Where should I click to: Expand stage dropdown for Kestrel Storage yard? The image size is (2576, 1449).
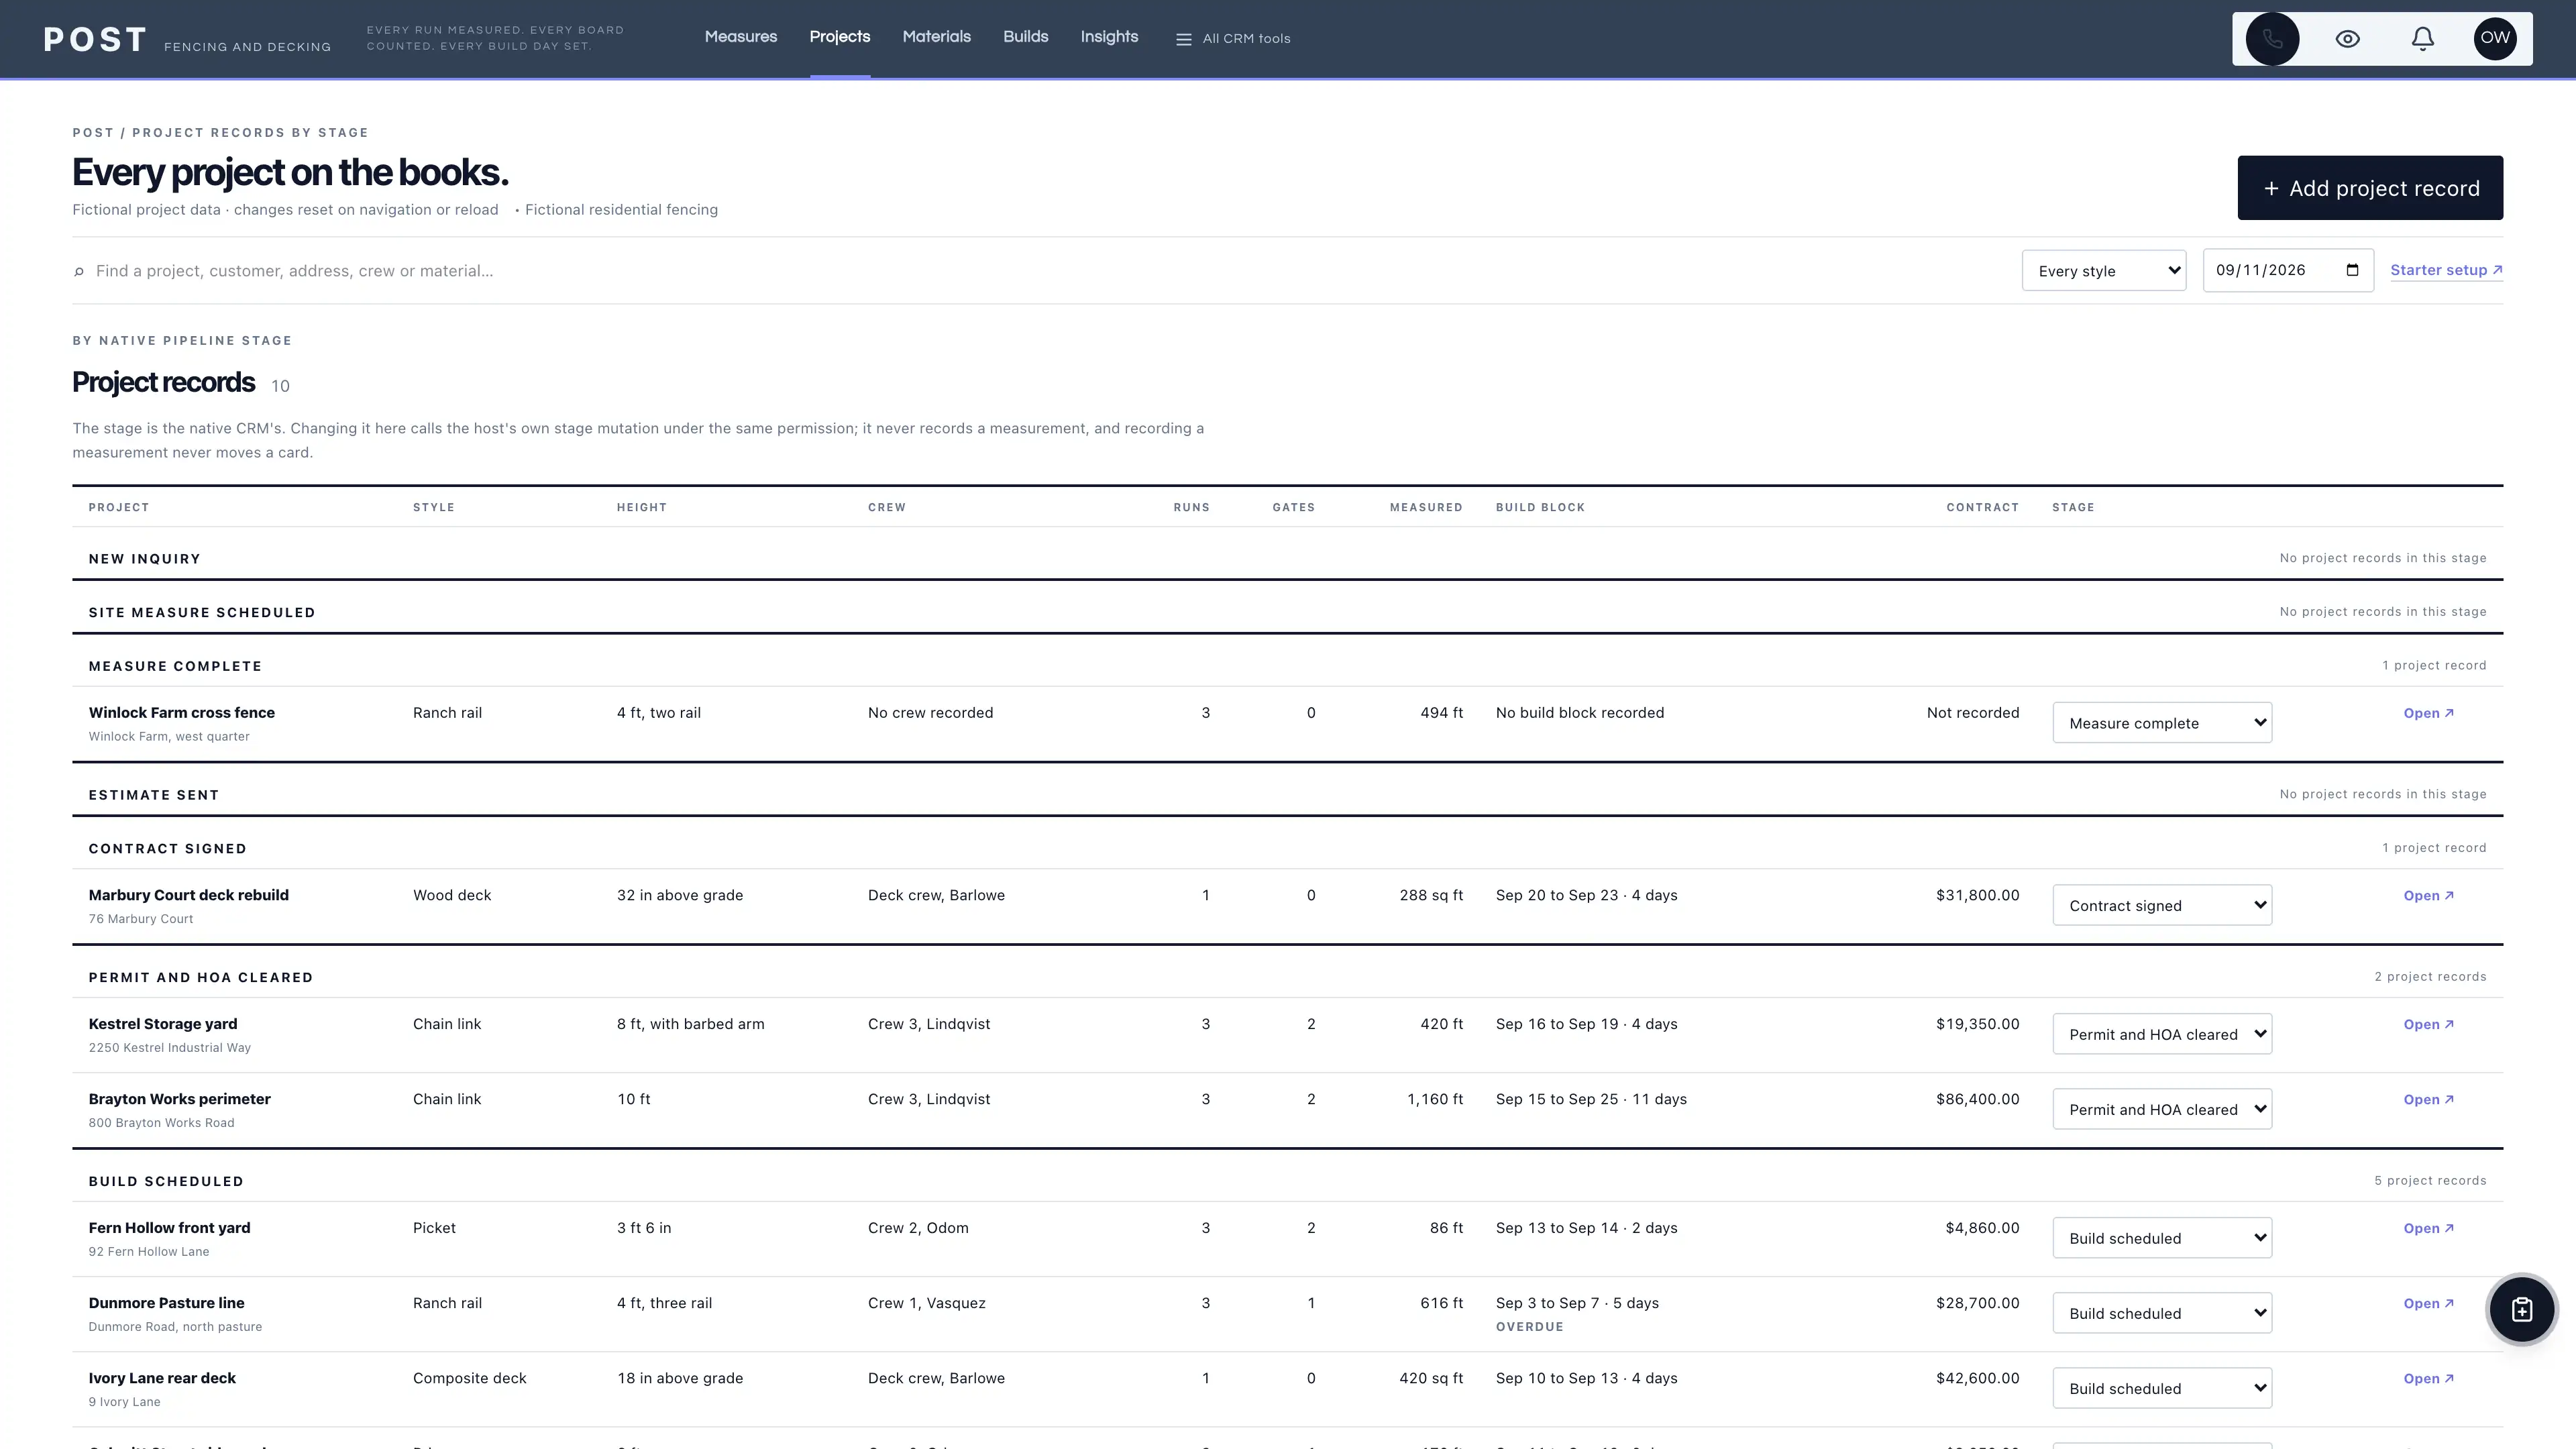[2162, 1034]
